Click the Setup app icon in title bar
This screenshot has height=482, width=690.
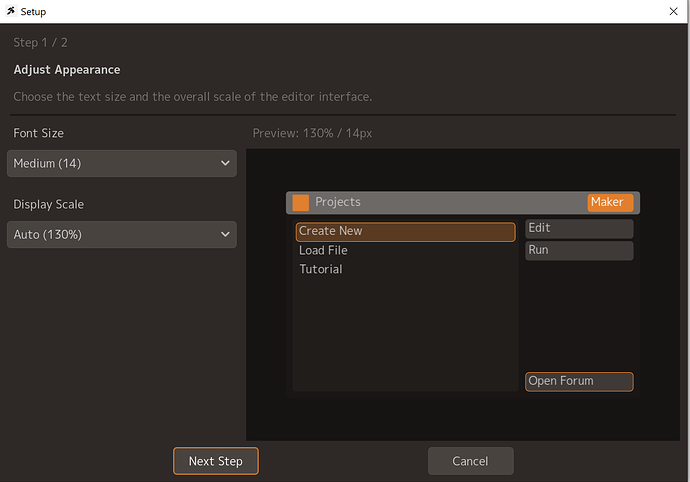11,11
